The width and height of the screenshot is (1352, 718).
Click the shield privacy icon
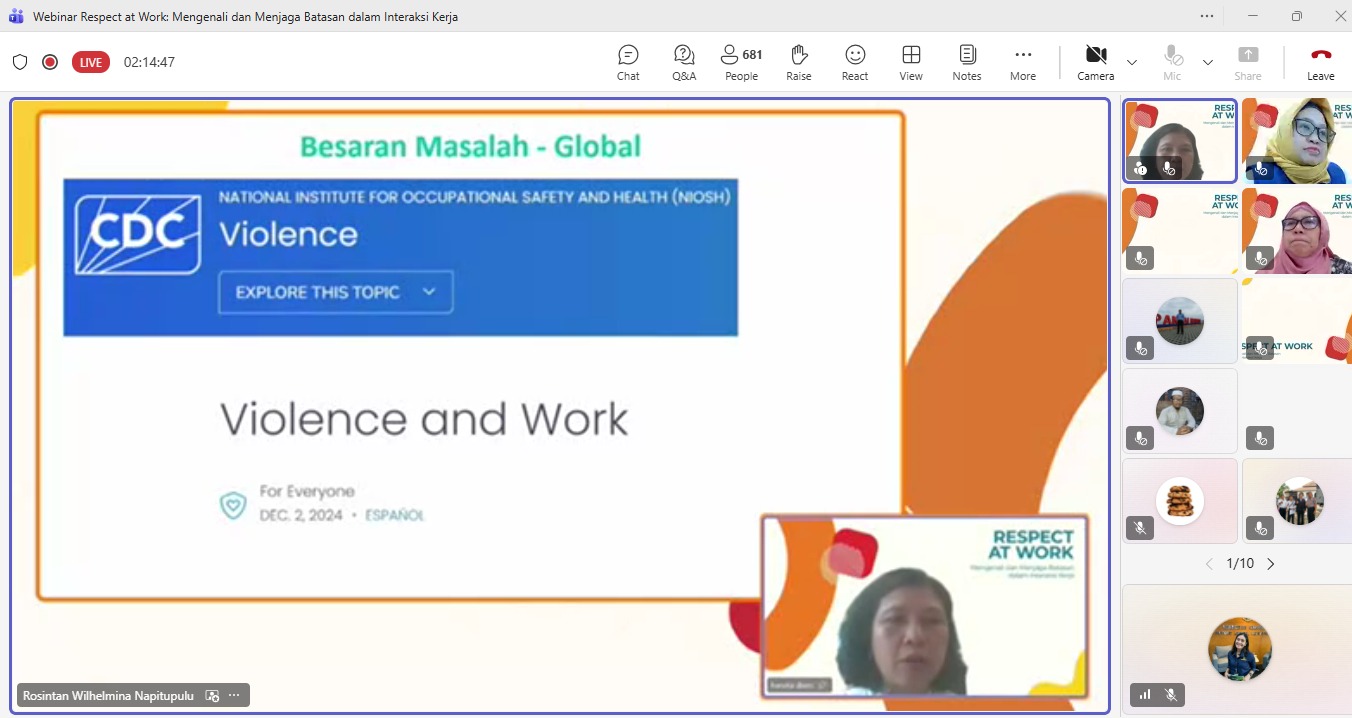click(20, 62)
